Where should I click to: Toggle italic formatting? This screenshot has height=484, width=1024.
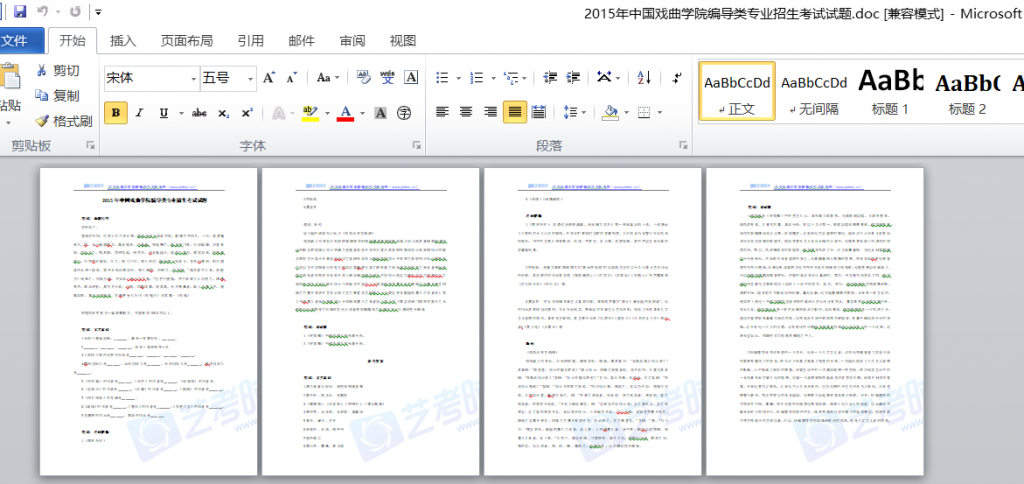tap(141, 113)
